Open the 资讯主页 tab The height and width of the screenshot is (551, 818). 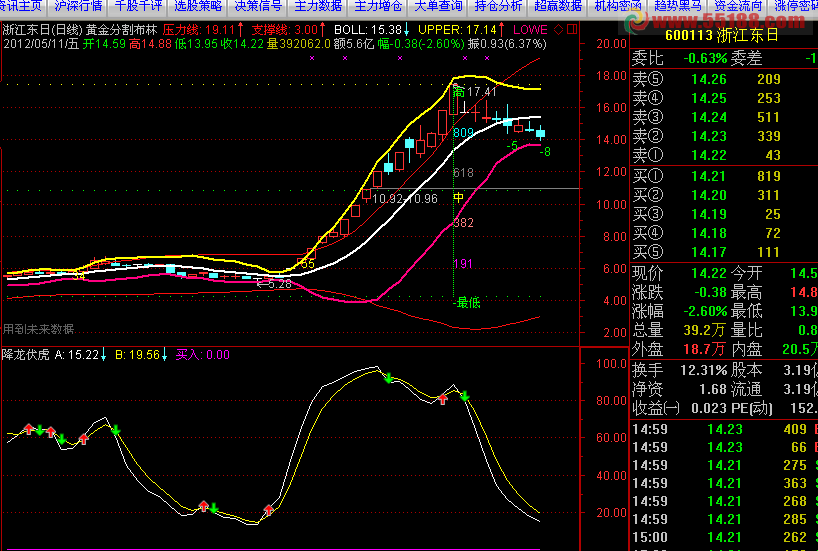21,6
